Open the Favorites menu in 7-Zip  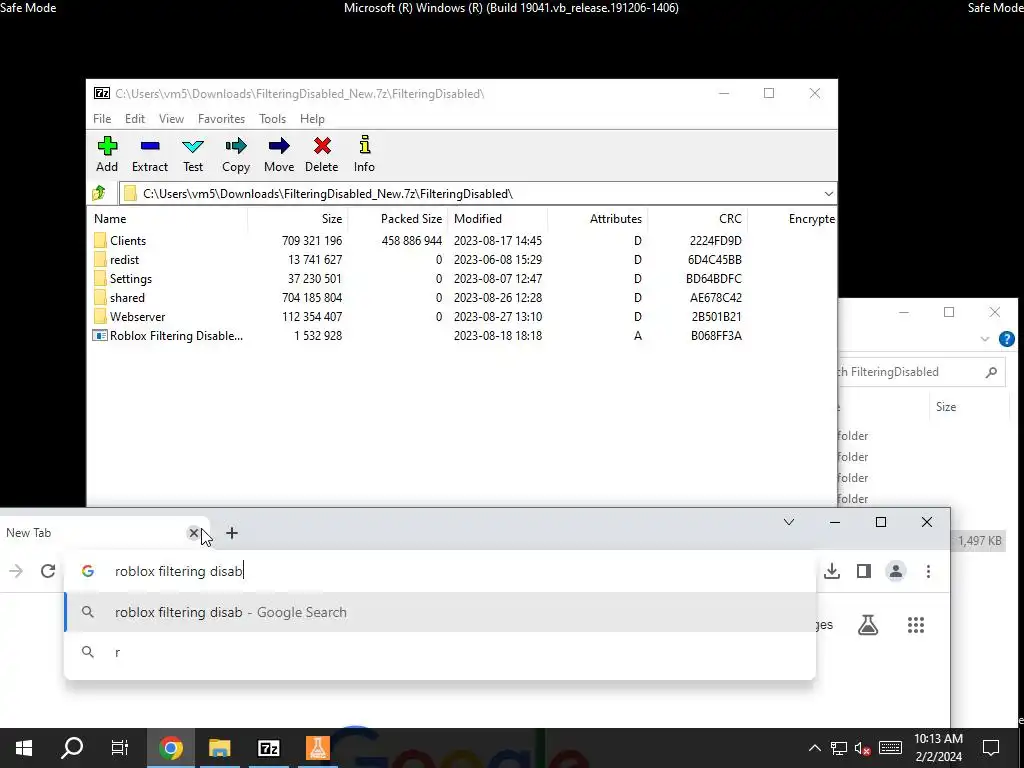tap(221, 119)
